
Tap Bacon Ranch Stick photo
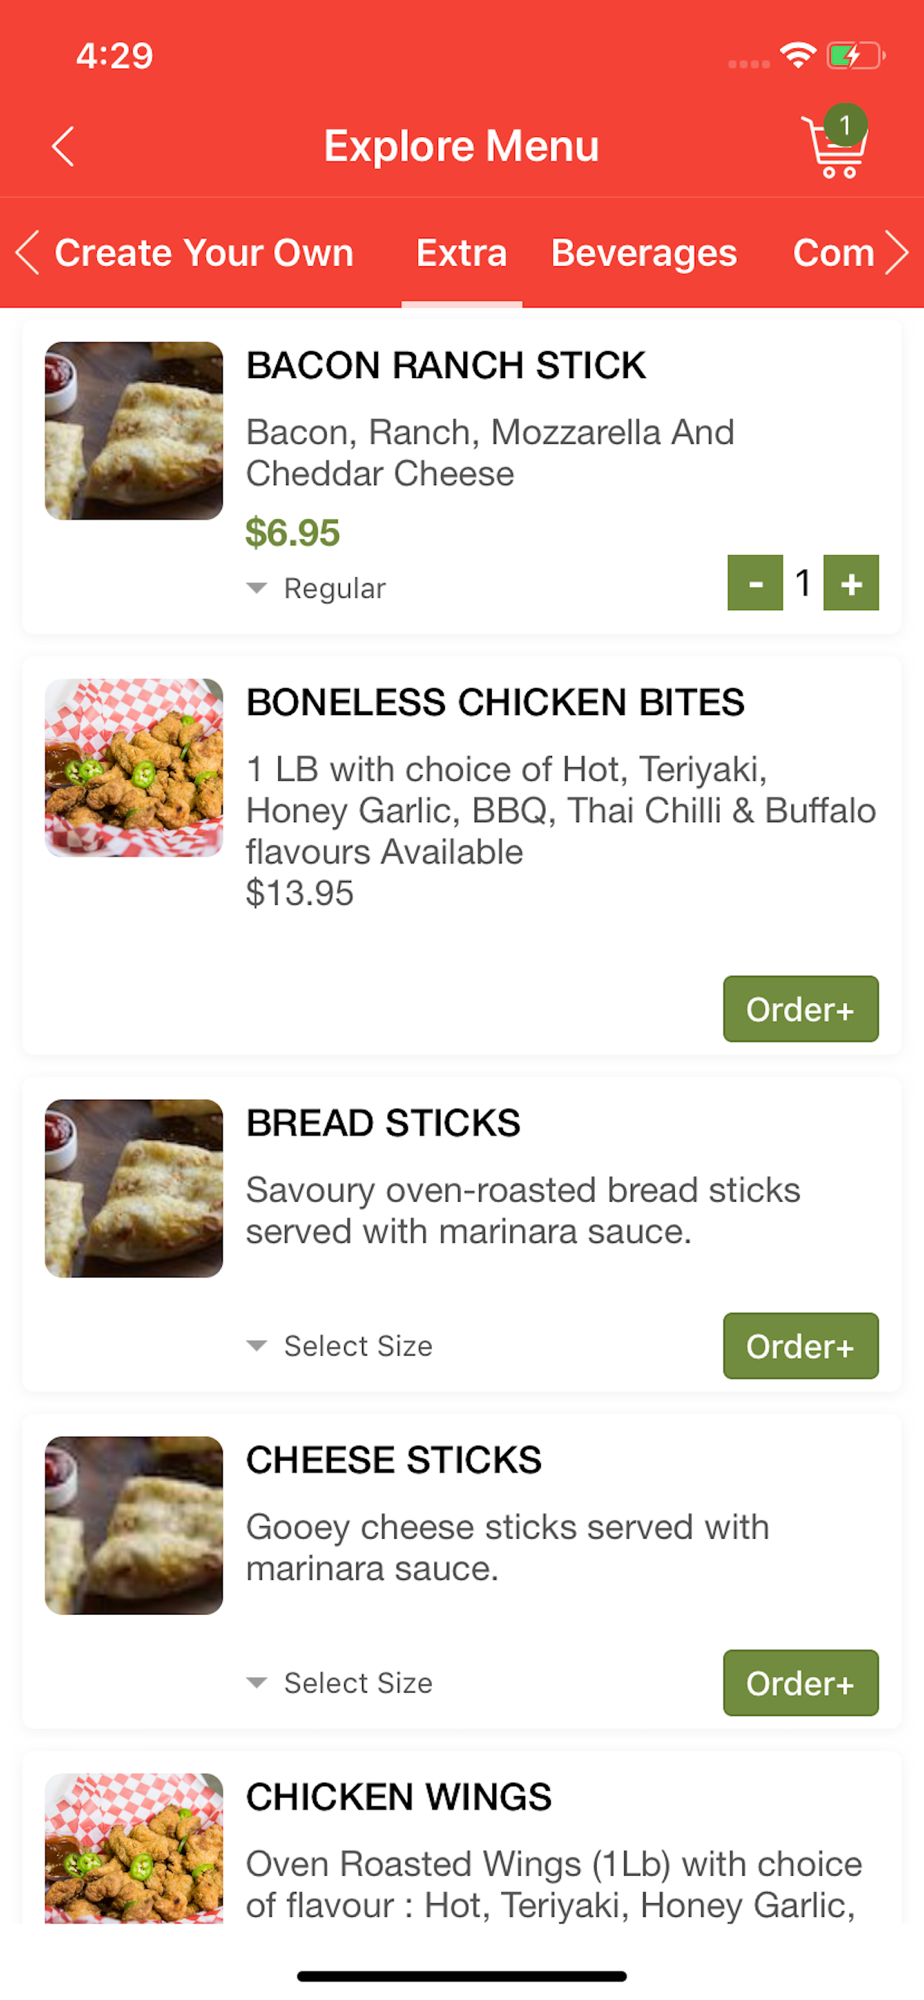point(134,431)
